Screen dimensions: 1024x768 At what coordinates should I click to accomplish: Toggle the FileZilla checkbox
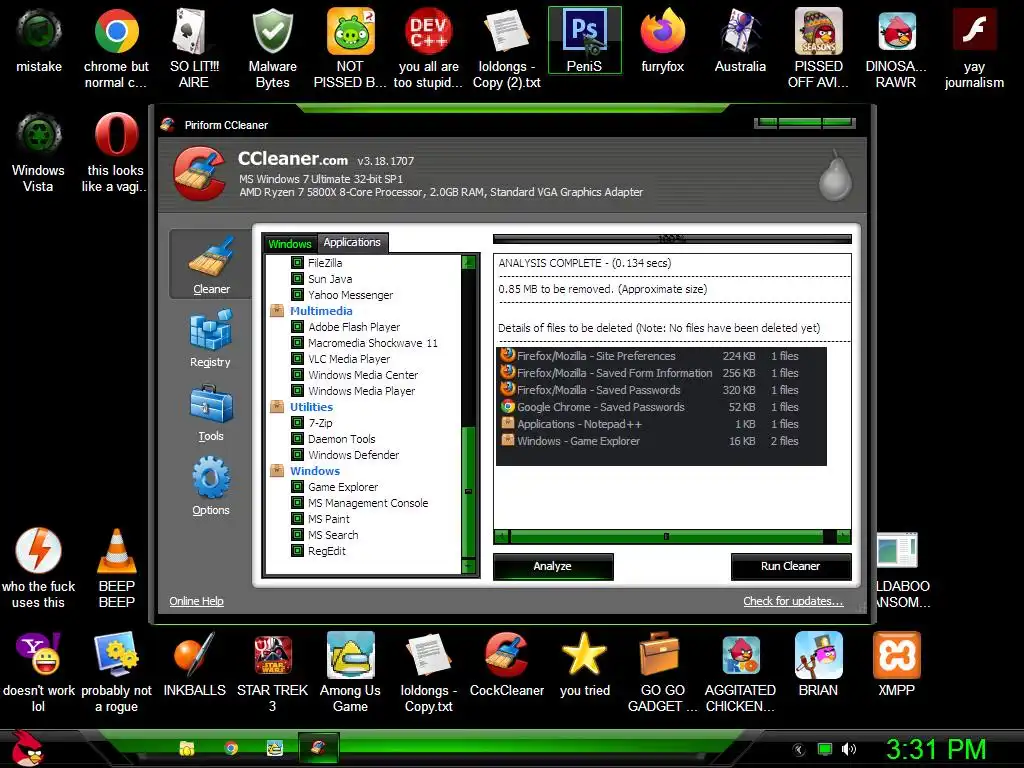click(297, 263)
